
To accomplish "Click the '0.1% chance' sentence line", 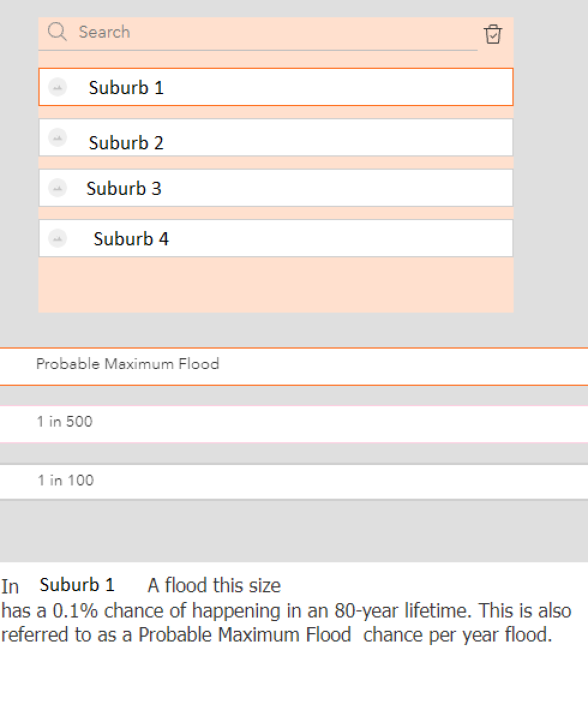I will 286,611.
